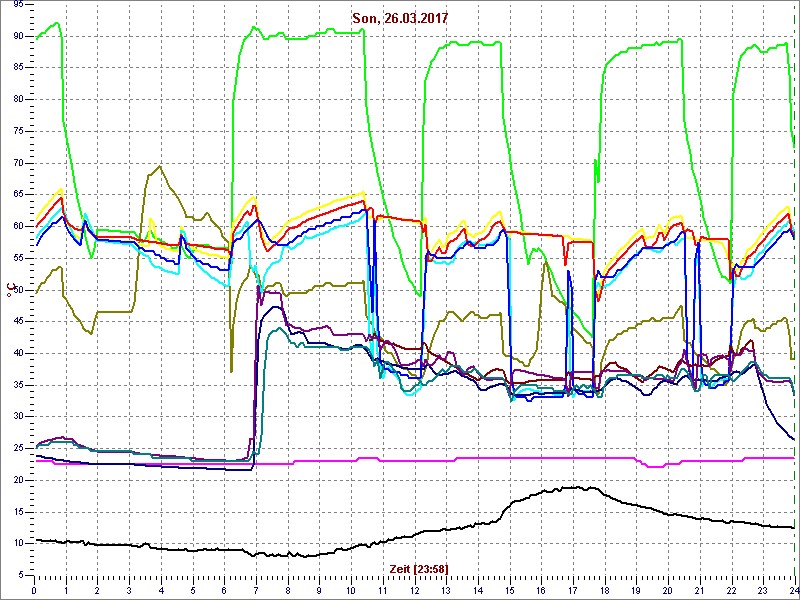Screen dimensions: 800x600
Task: Pick hour 18 on the x-axis
Action: [604, 590]
